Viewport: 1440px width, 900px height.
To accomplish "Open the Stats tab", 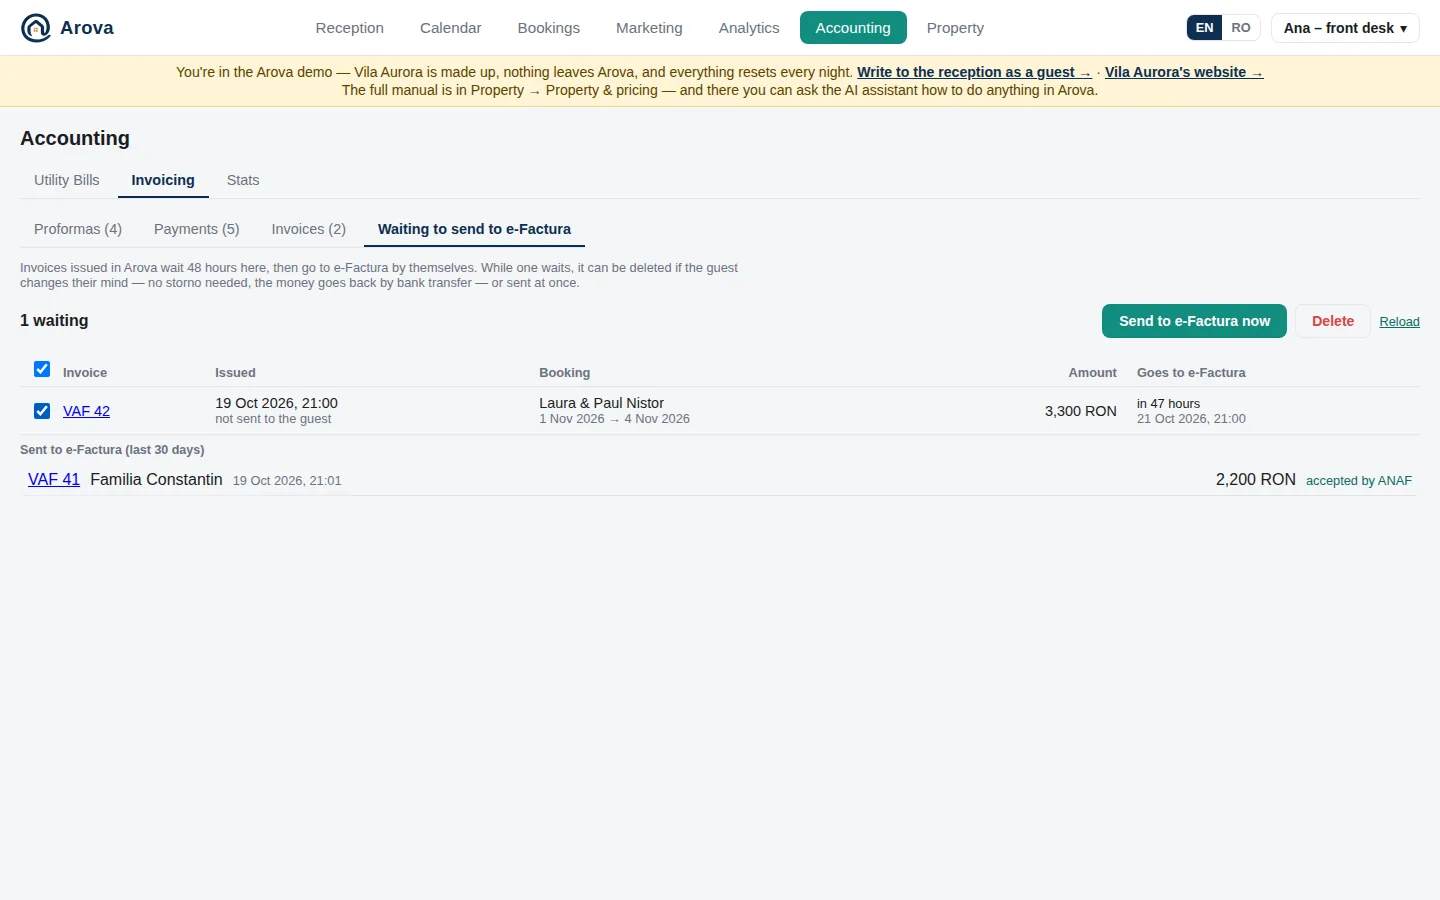I will click(243, 180).
